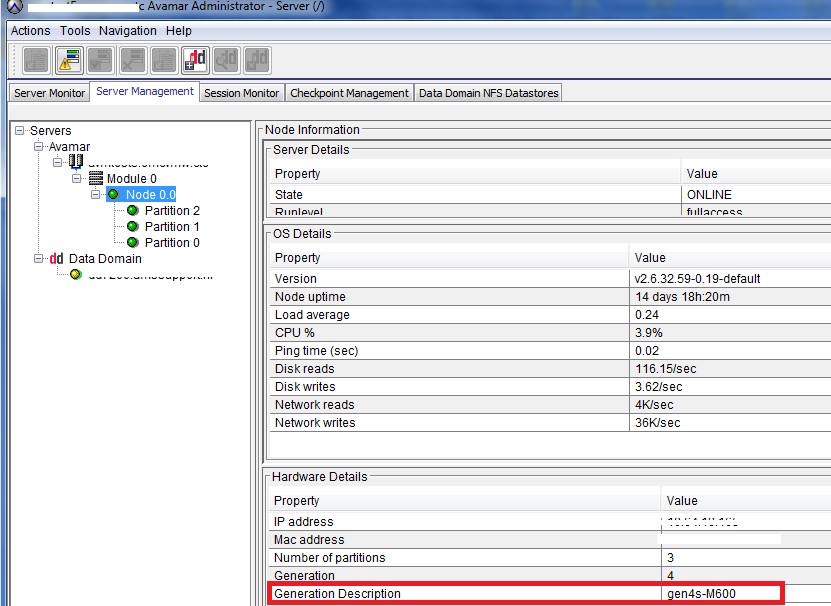This screenshot has height=606, width=831.
Task: Select Node 0.0 in the tree
Action: [151, 195]
